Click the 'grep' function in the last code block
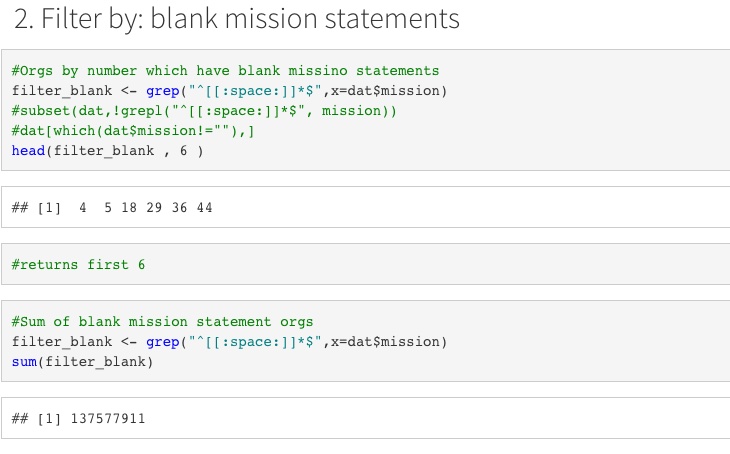Viewport: 730px width, 454px height. pyautogui.click(x=162, y=342)
